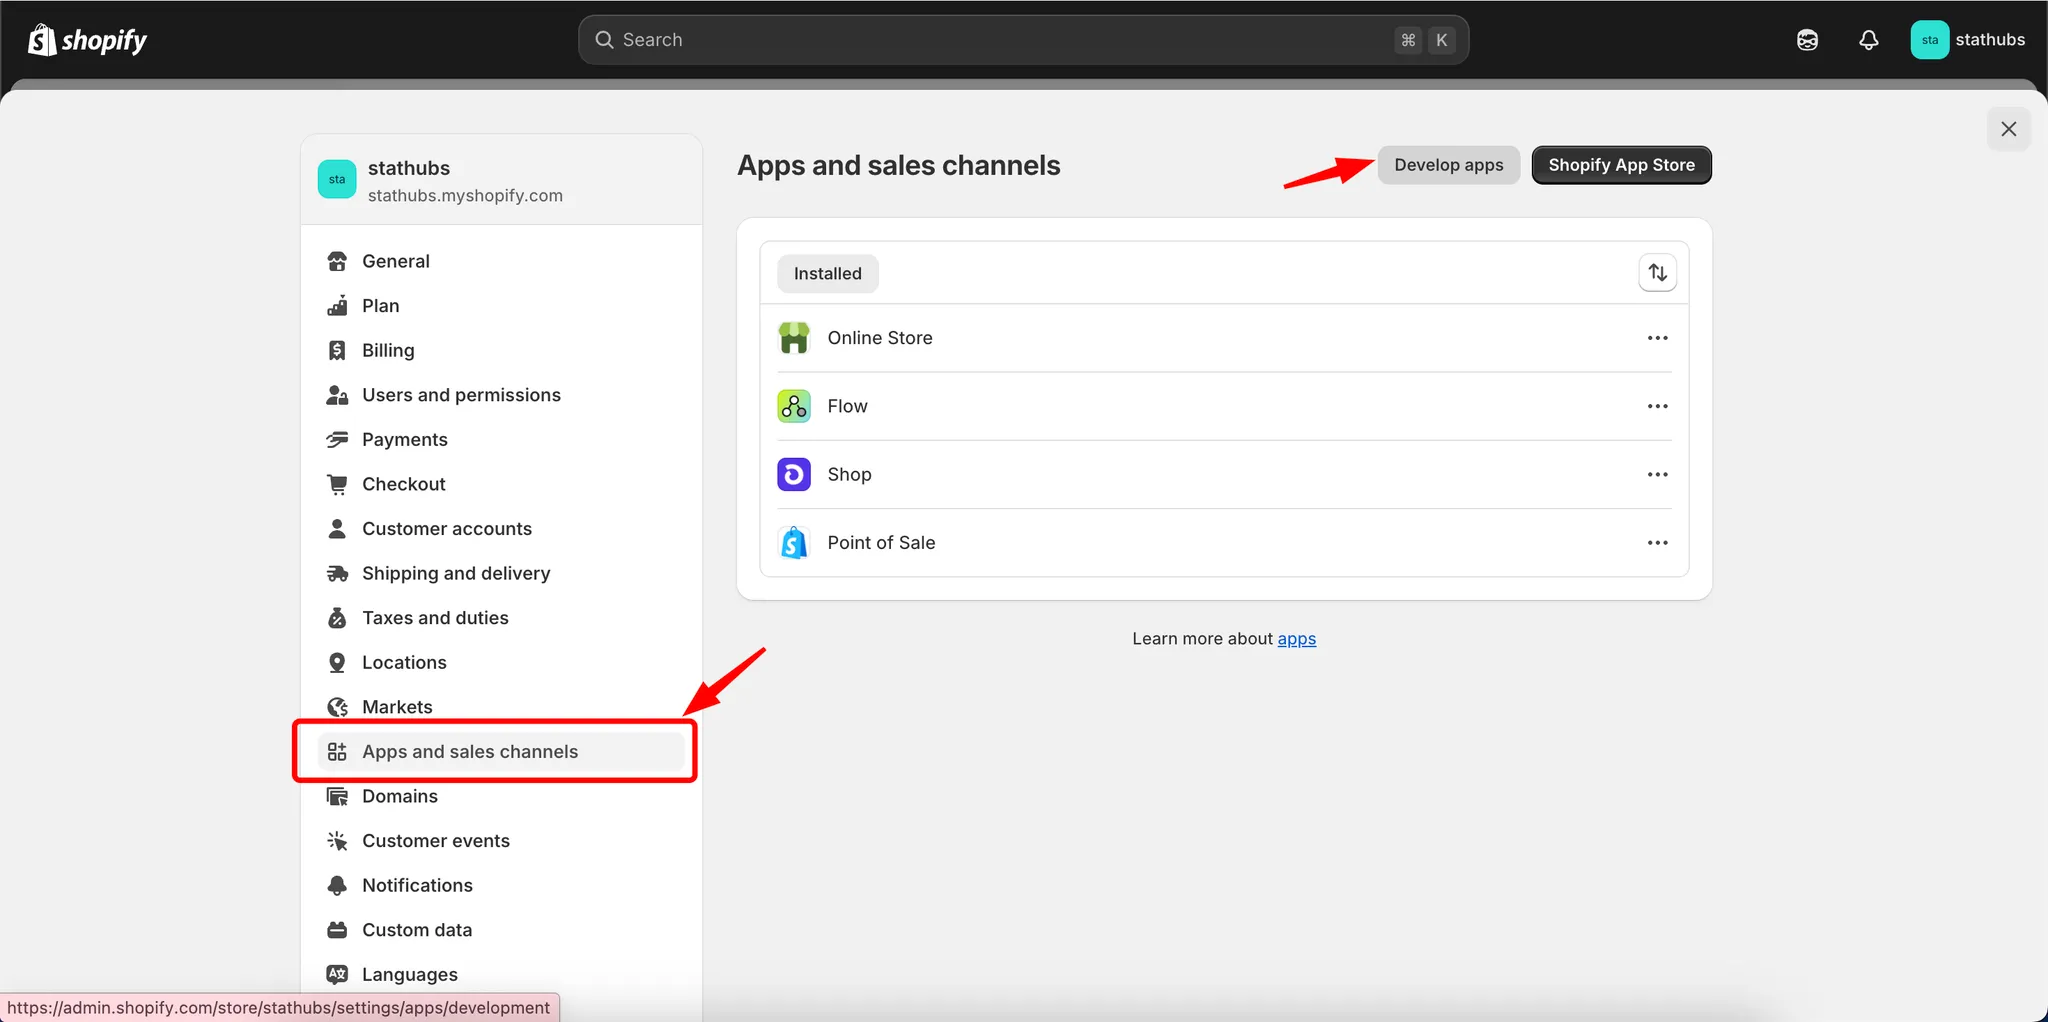Image resolution: width=2048 pixels, height=1022 pixels.
Task: Click the Markets label
Action: (x=397, y=707)
